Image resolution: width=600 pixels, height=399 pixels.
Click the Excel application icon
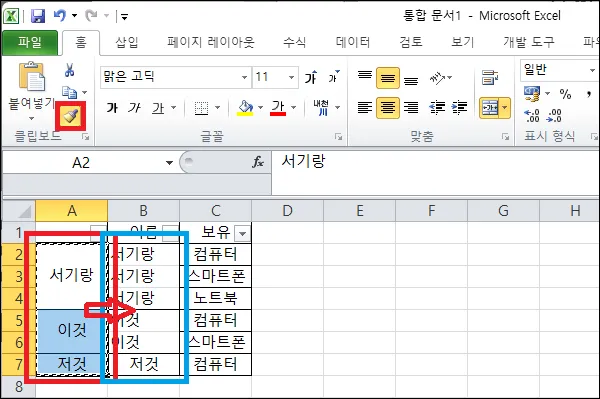coord(11,16)
